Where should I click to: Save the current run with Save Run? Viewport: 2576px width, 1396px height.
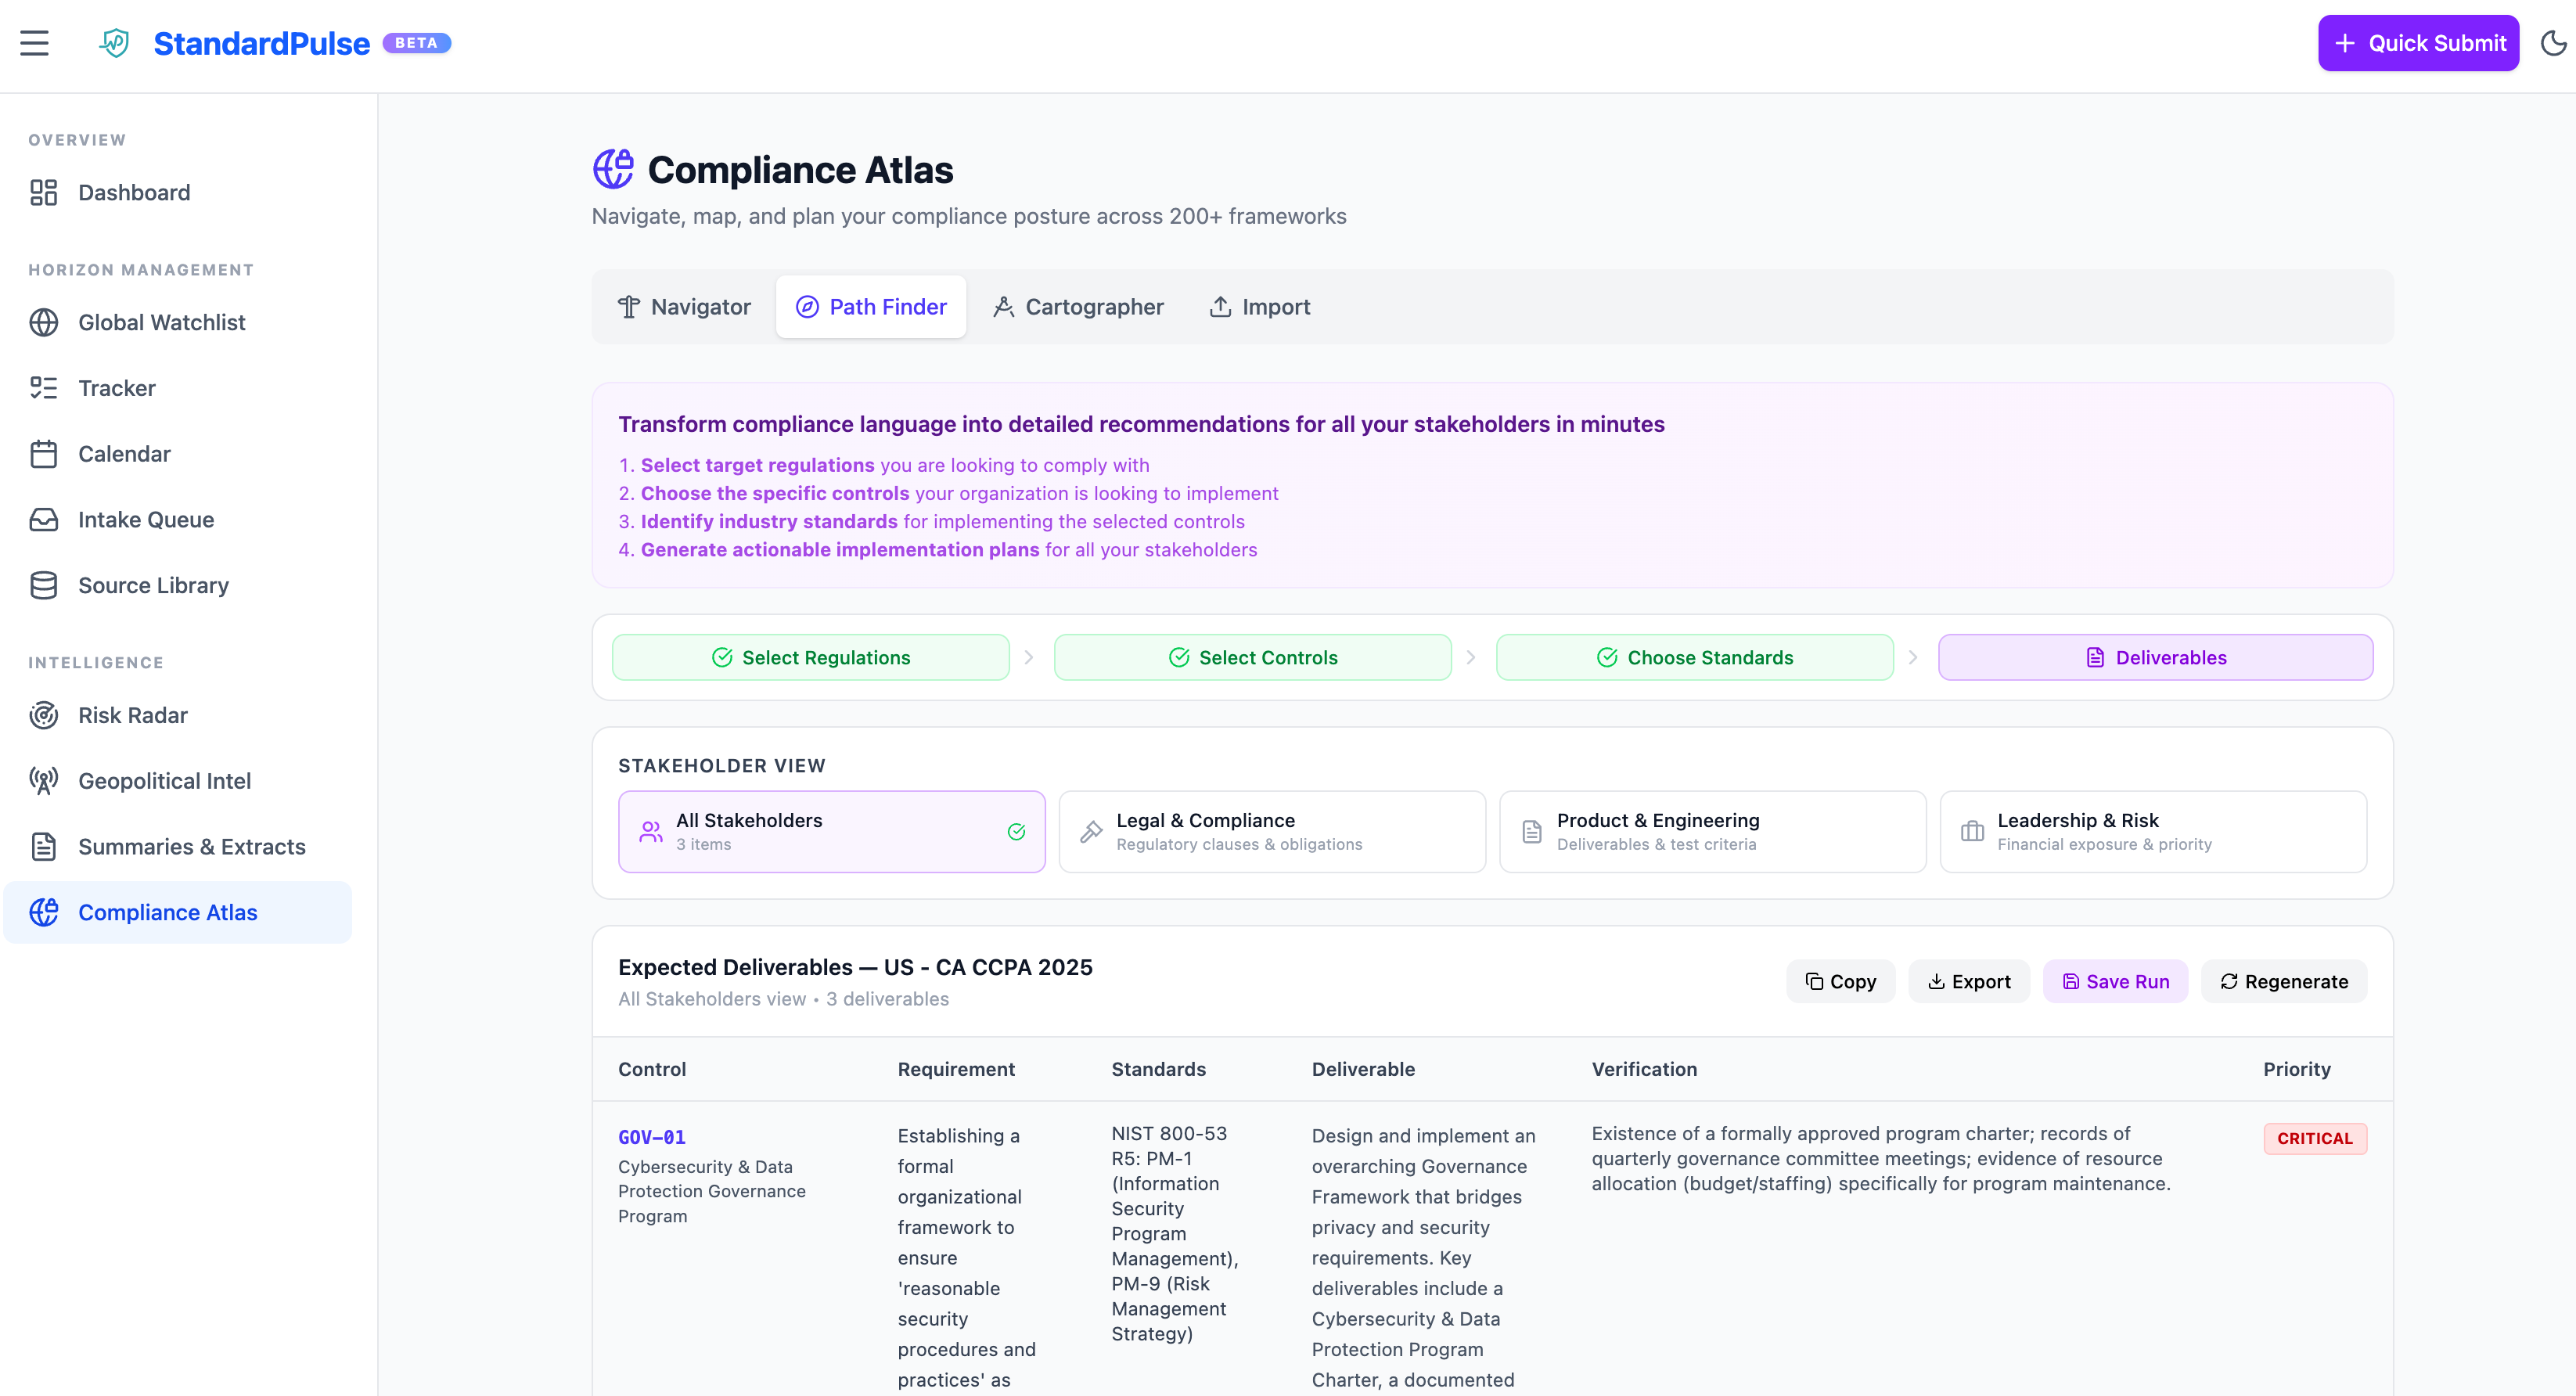coord(2114,981)
